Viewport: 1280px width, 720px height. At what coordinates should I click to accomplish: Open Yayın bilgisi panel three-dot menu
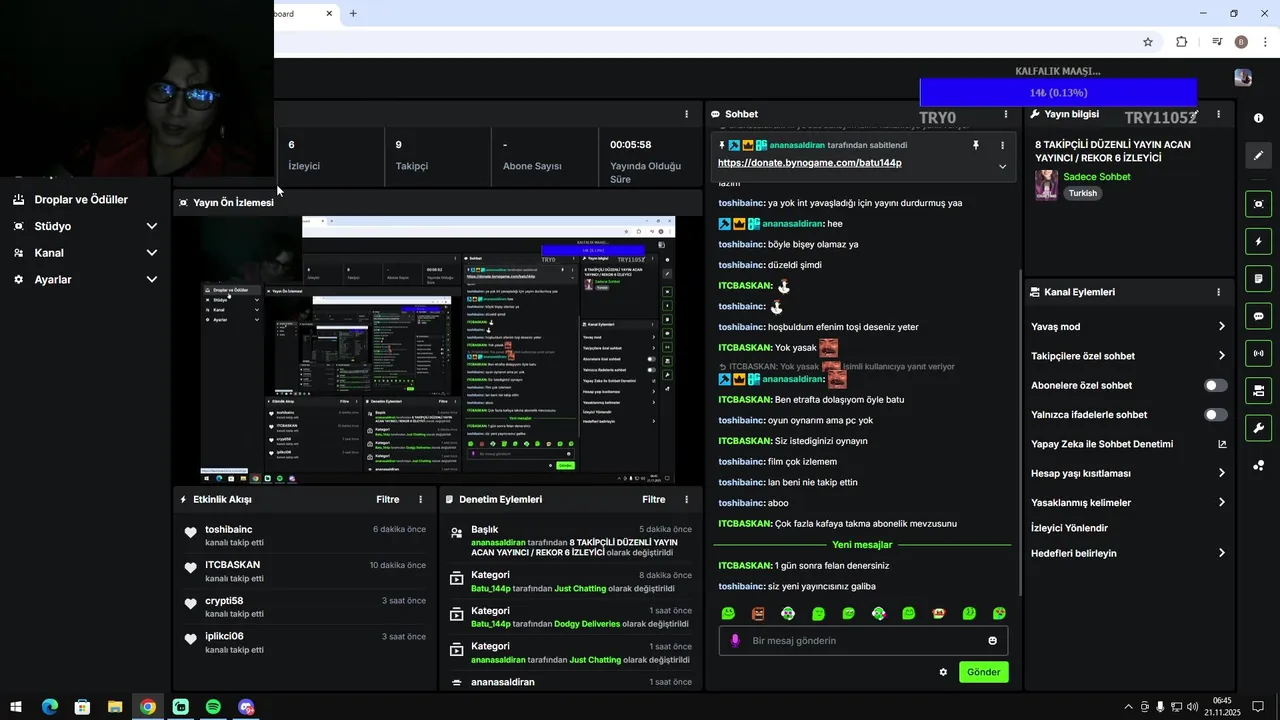(1218, 114)
